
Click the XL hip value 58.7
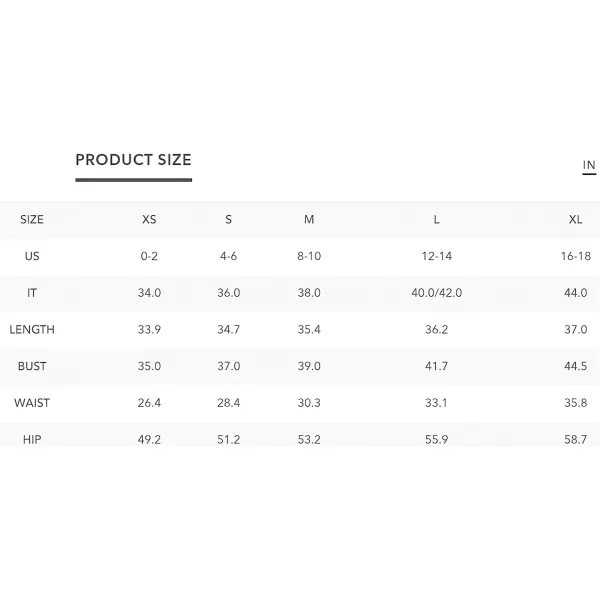click(x=576, y=439)
